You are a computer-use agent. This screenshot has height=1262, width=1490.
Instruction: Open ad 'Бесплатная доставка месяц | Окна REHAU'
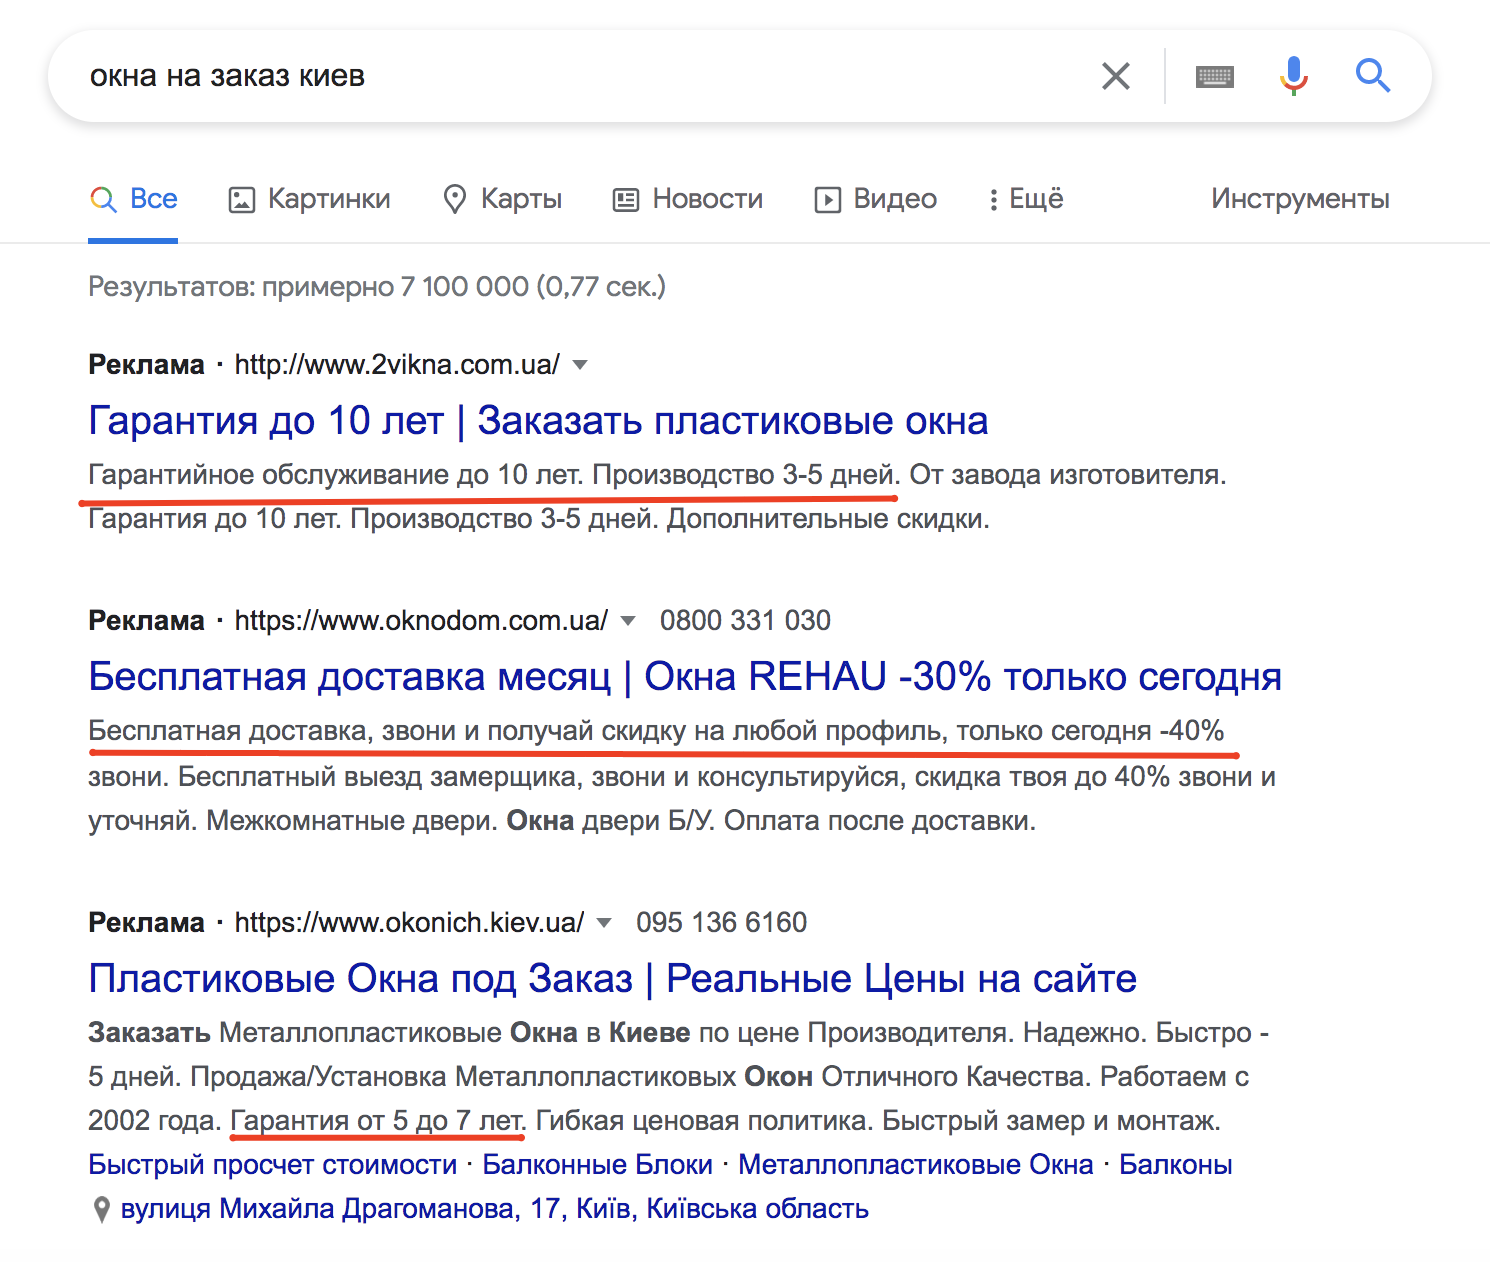pyautogui.click(x=685, y=677)
